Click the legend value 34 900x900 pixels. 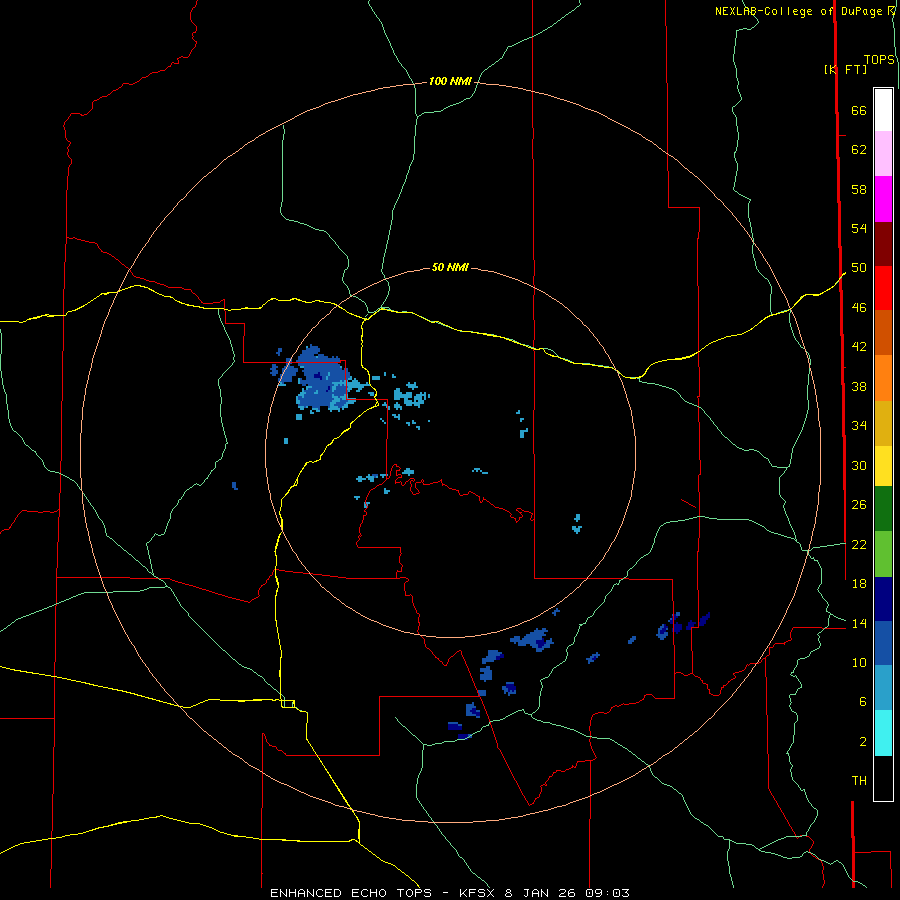click(859, 425)
